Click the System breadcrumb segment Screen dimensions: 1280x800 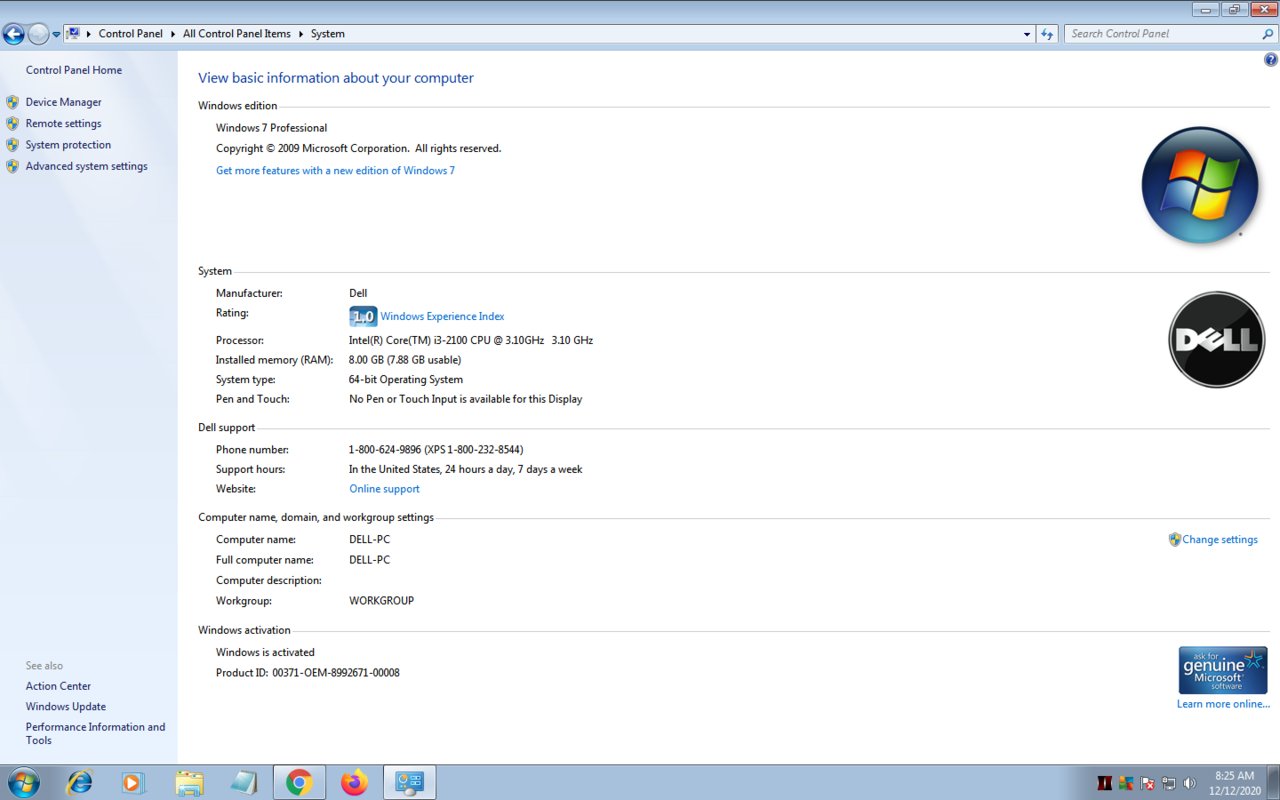click(x=327, y=34)
